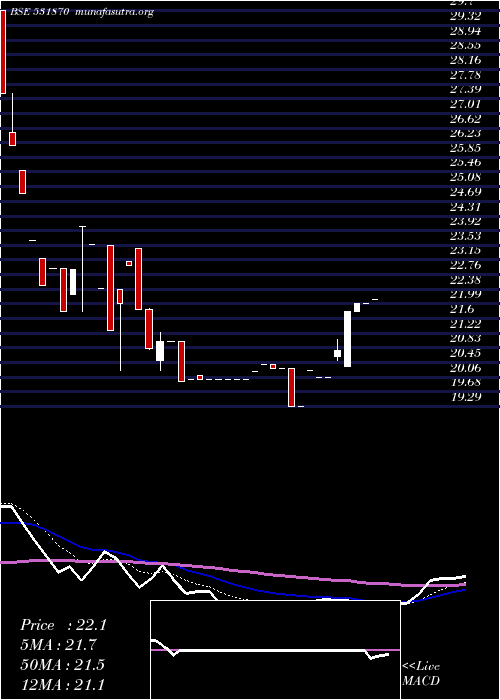Click the 19.29 price axis label
Screen dimensions: 500x700
click(465, 397)
